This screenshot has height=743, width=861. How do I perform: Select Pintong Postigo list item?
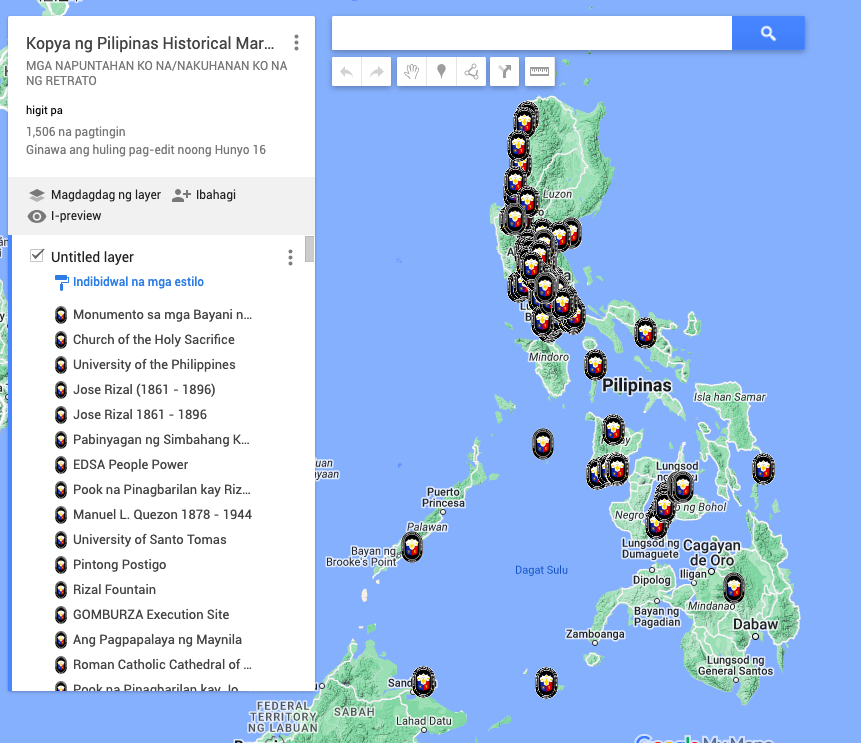click(120, 565)
